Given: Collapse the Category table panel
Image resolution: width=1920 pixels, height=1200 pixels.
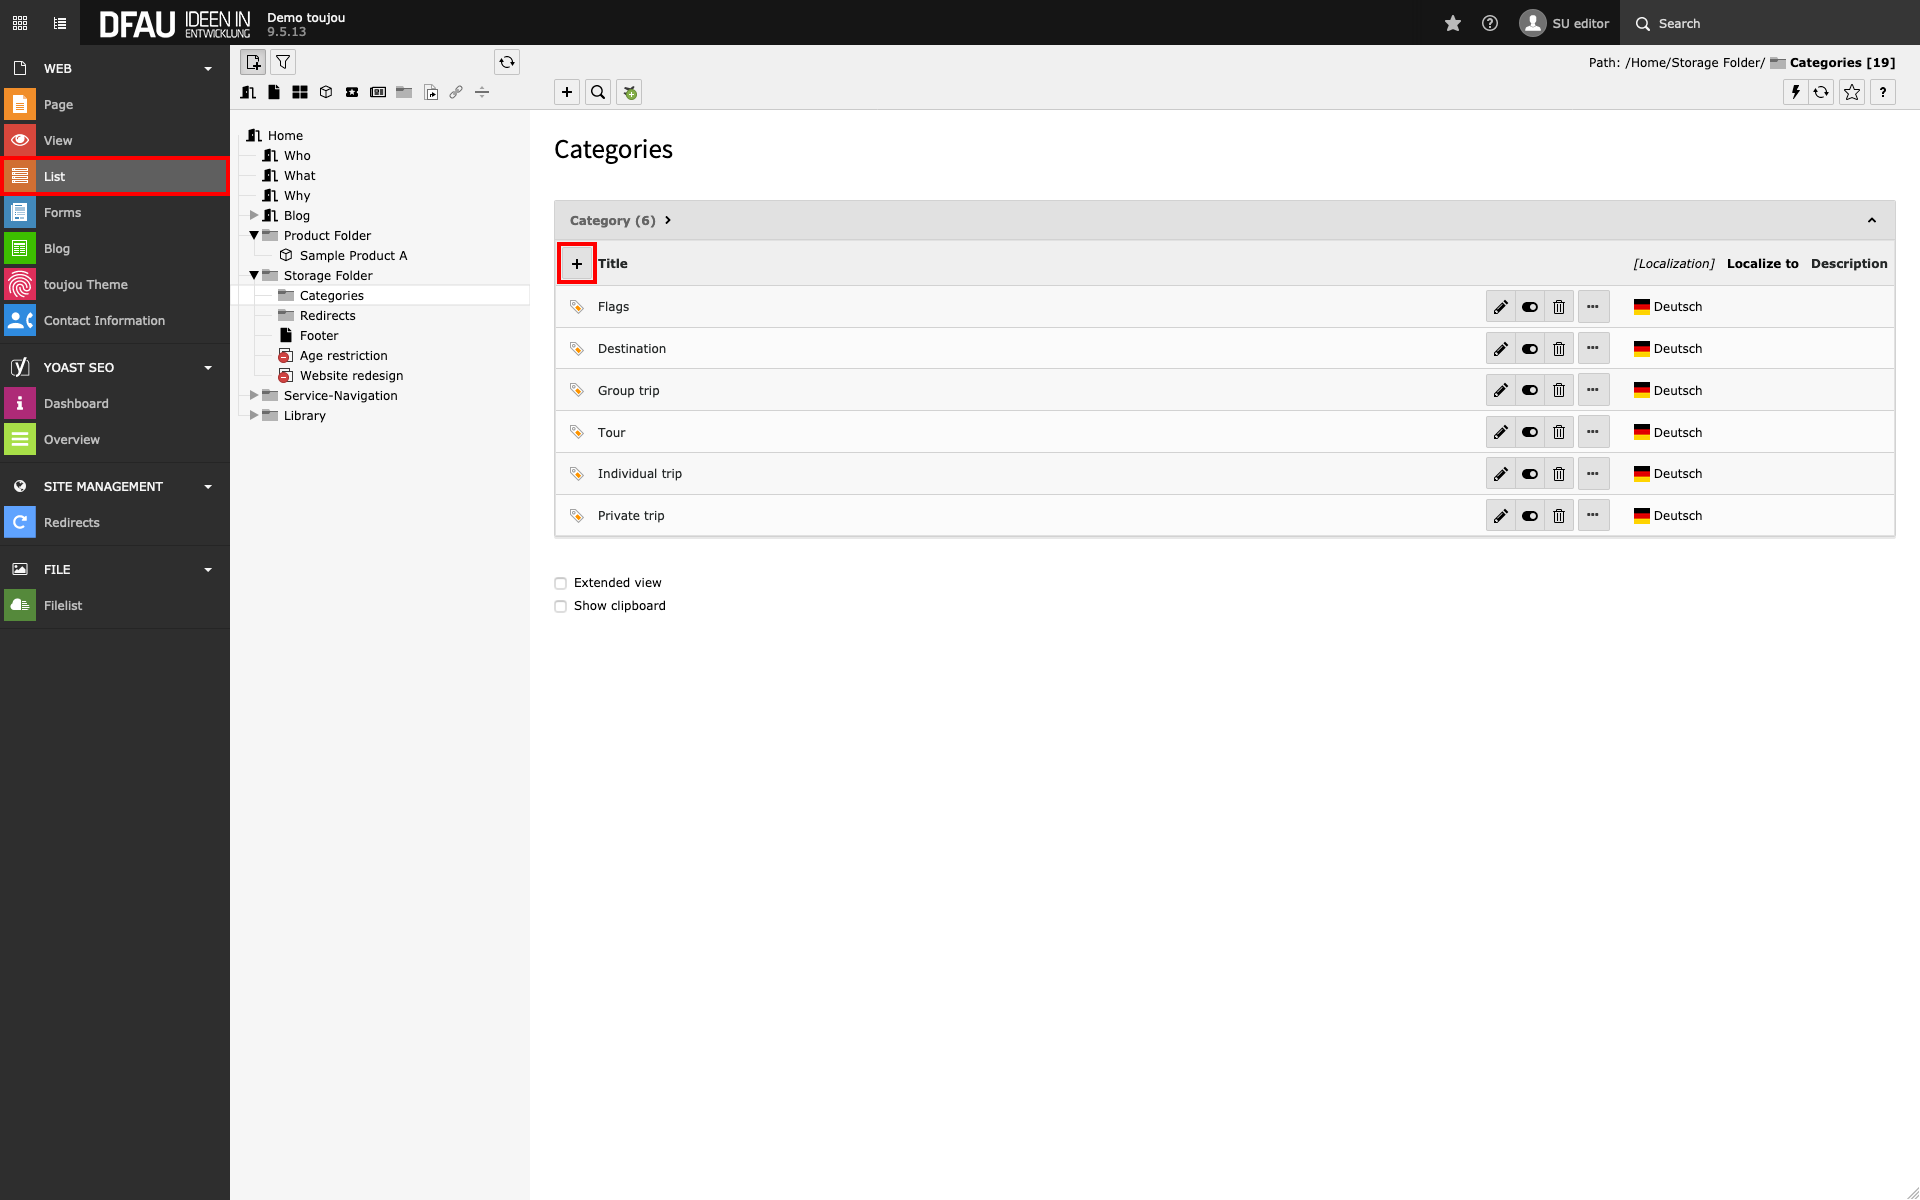Looking at the screenshot, I should pyautogui.click(x=1871, y=220).
